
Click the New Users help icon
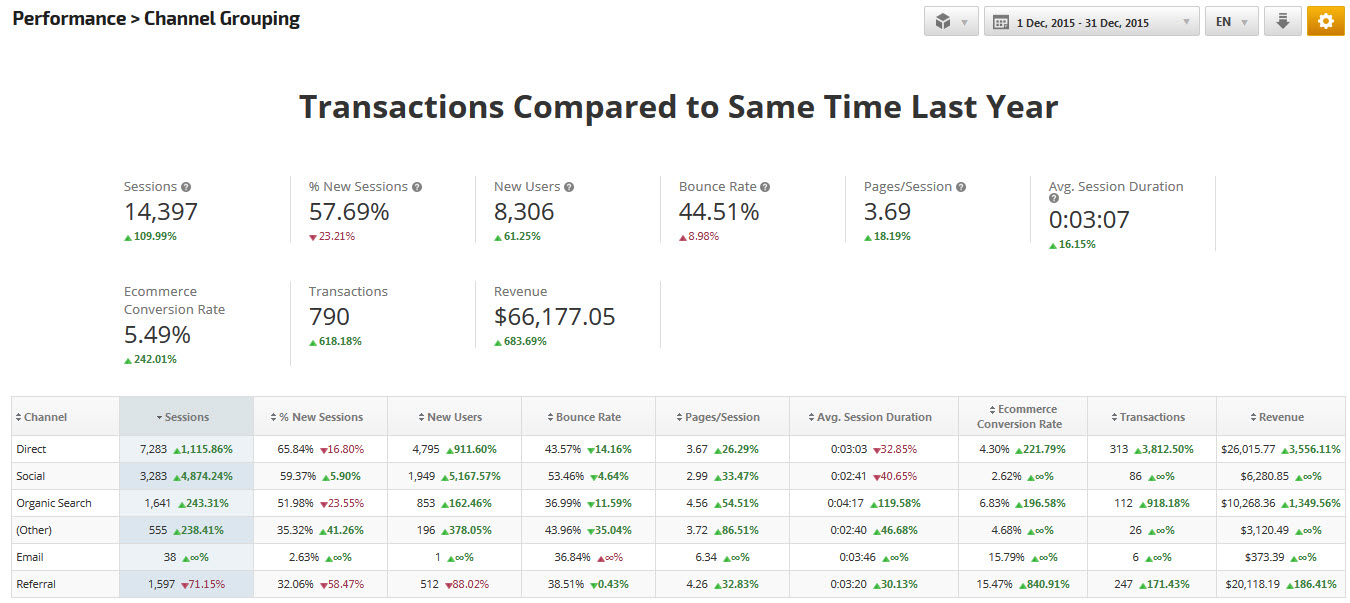(569, 187)
